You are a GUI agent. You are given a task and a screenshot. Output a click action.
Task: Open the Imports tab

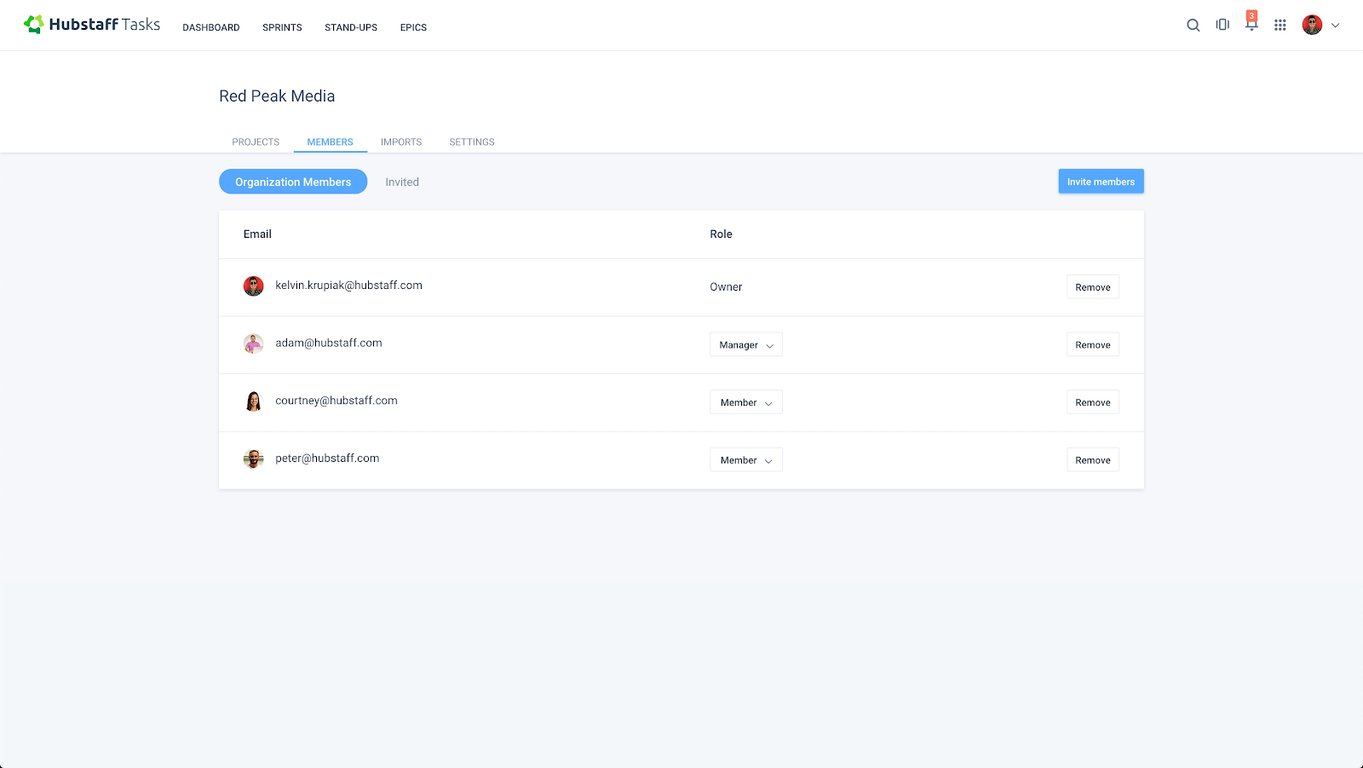(x=401, y=142)
